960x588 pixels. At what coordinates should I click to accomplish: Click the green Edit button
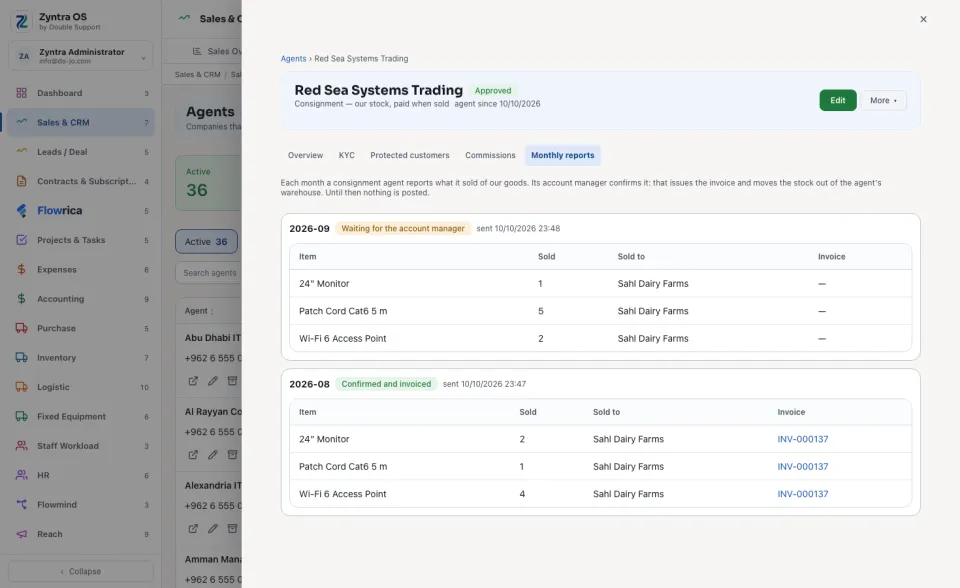click(838, 100)
